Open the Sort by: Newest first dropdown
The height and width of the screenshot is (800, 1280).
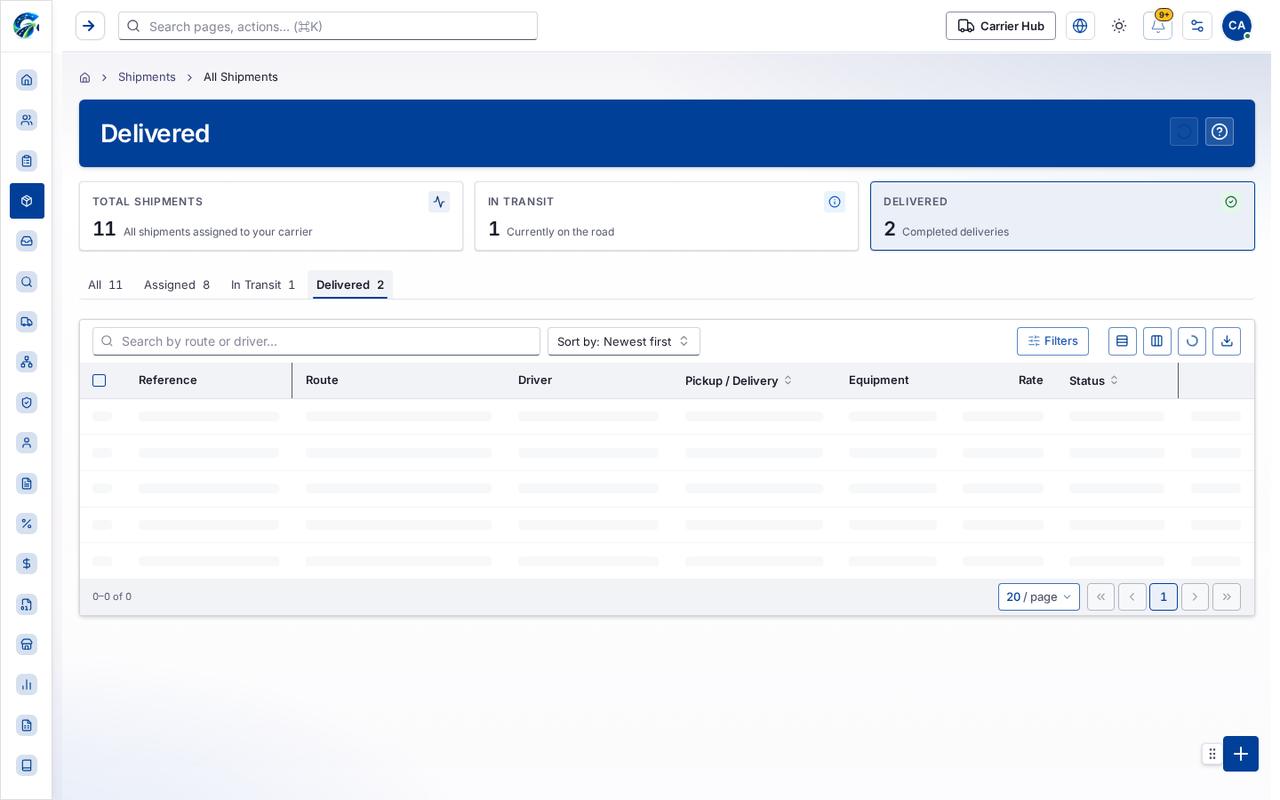point(624,341)
